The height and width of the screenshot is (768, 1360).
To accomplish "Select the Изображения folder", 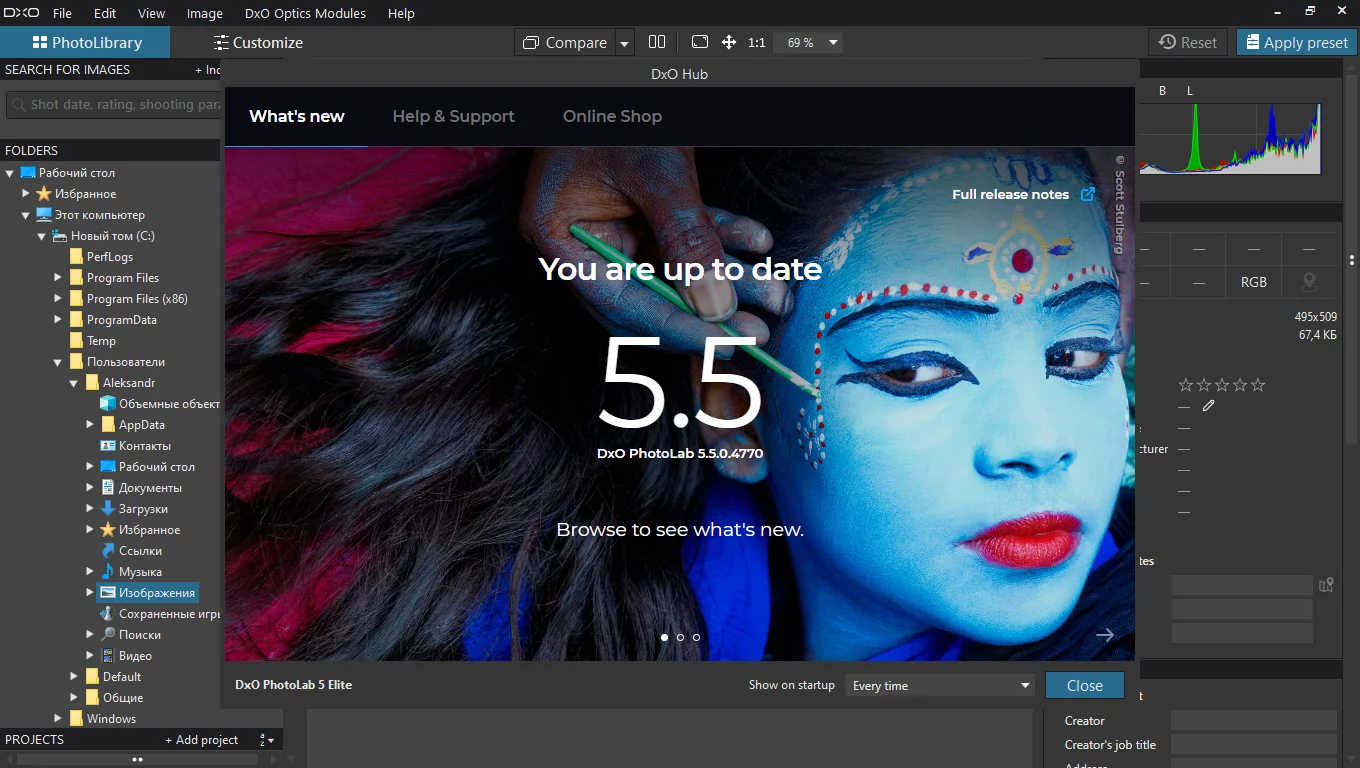I will pyautogui.click(x=147, y=593).
